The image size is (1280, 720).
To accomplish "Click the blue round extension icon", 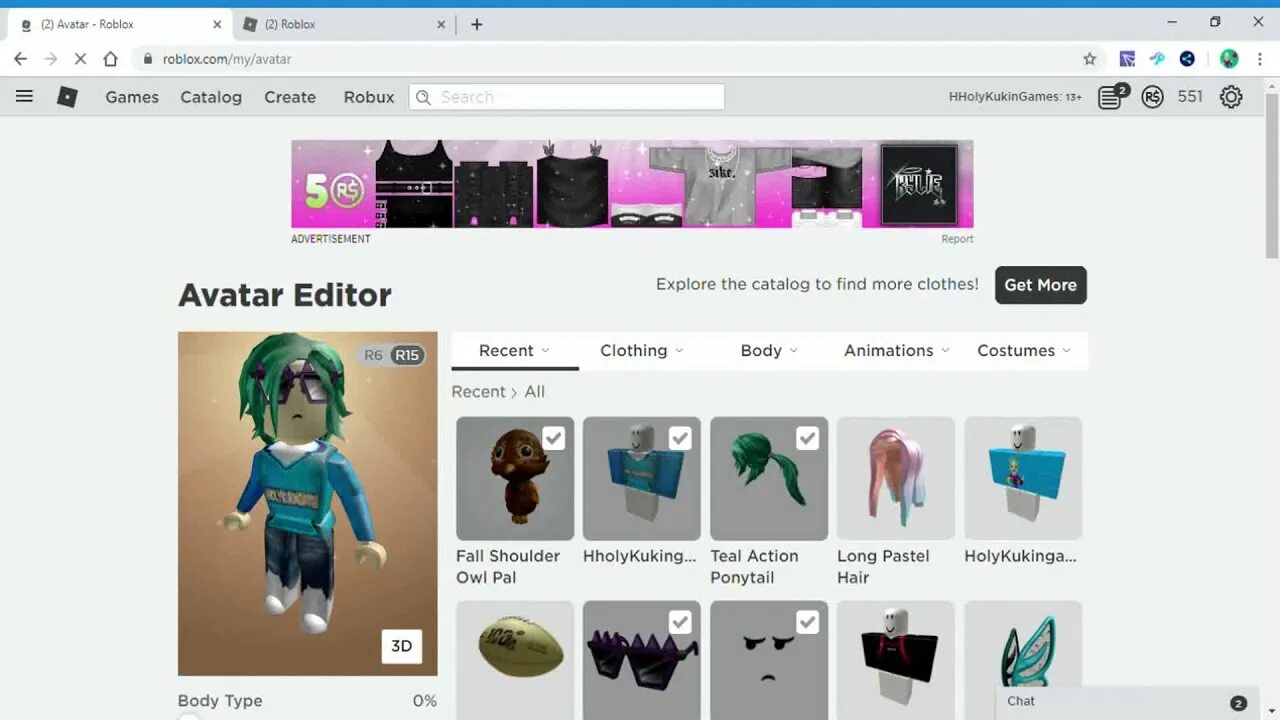I will click(x=1187, y=59).
